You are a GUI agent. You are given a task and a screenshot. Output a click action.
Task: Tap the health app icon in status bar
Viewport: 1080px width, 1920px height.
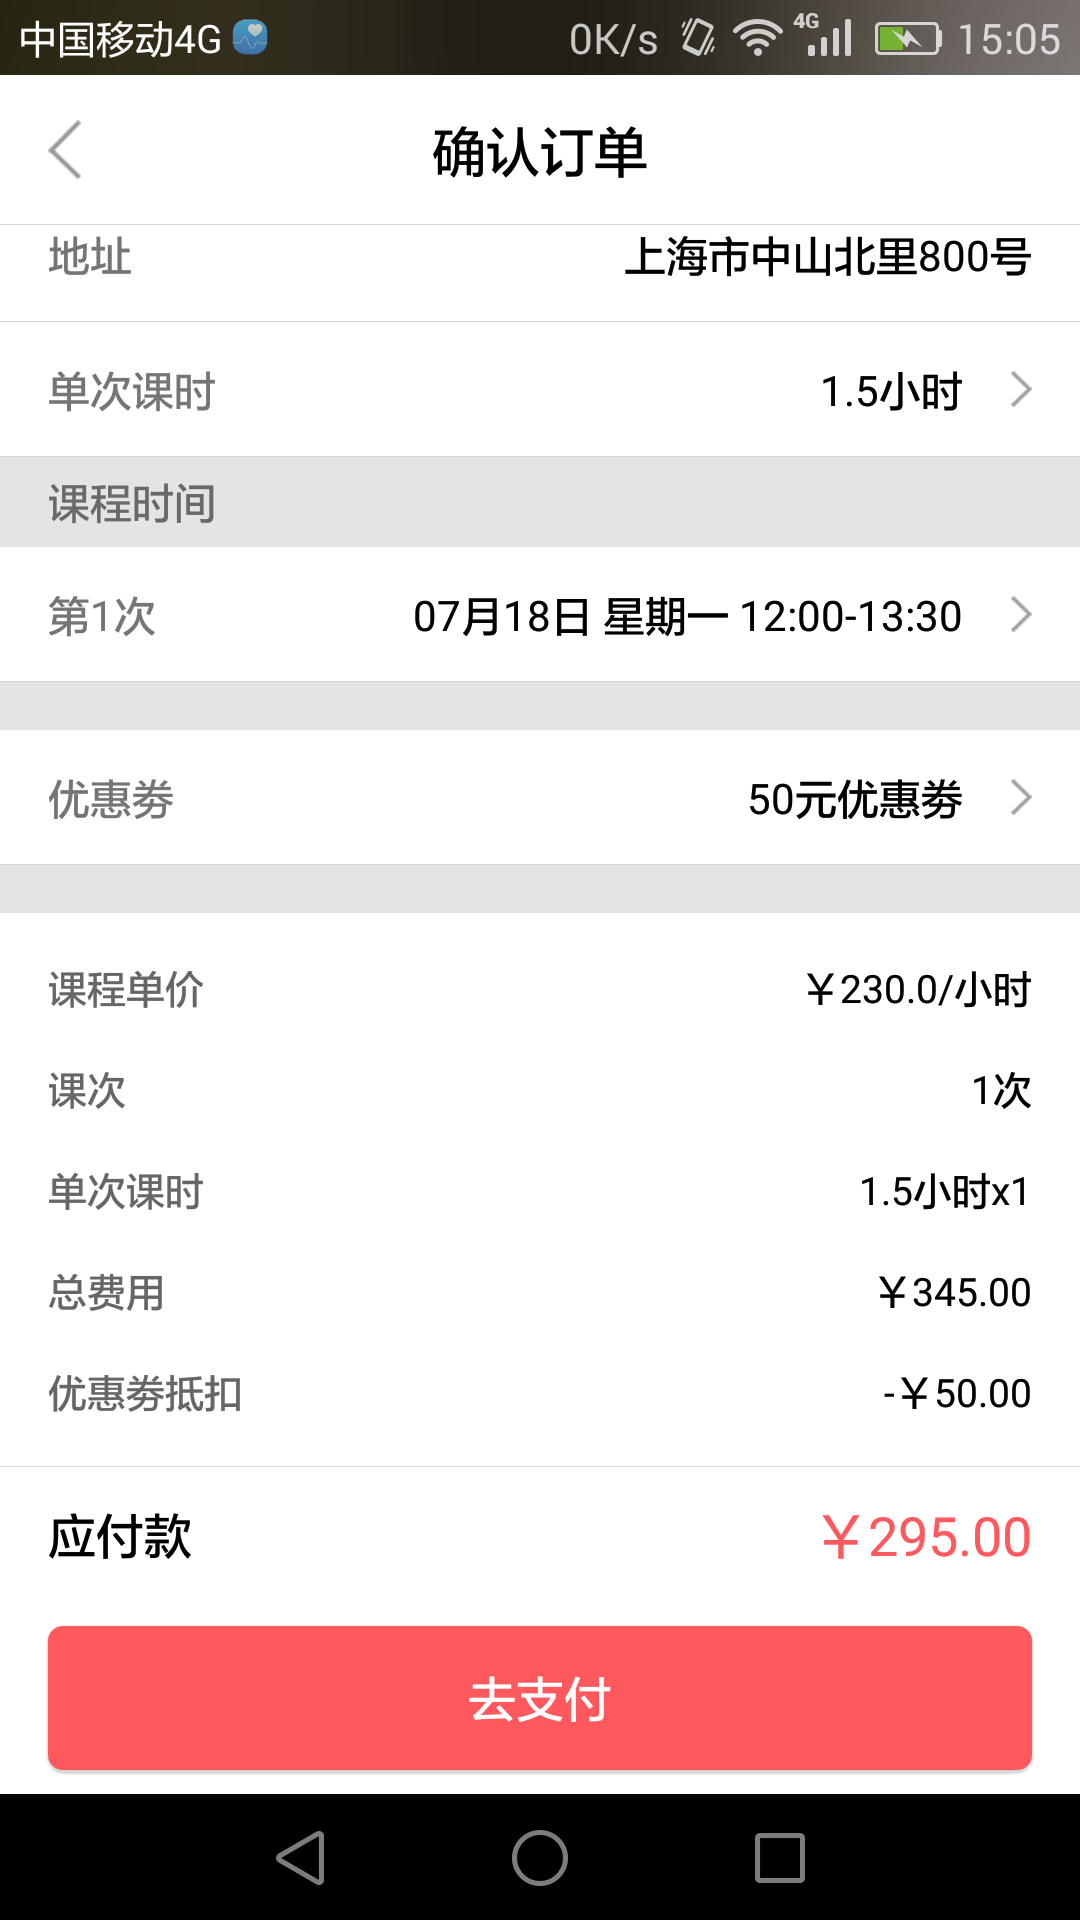click(250, 37)
